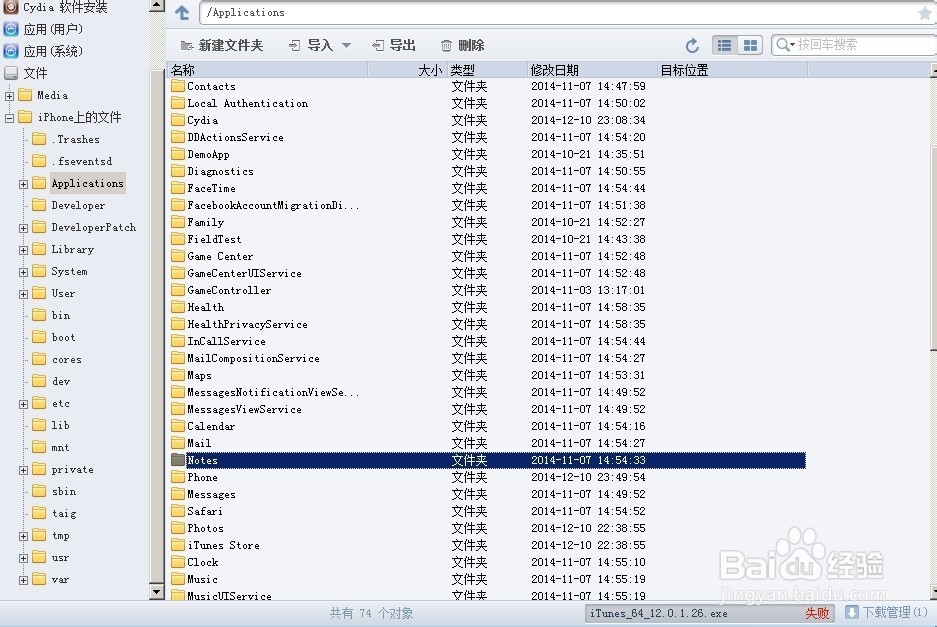Click the Clock folder icon
This screenshot has width=937, height=627.
177,562
